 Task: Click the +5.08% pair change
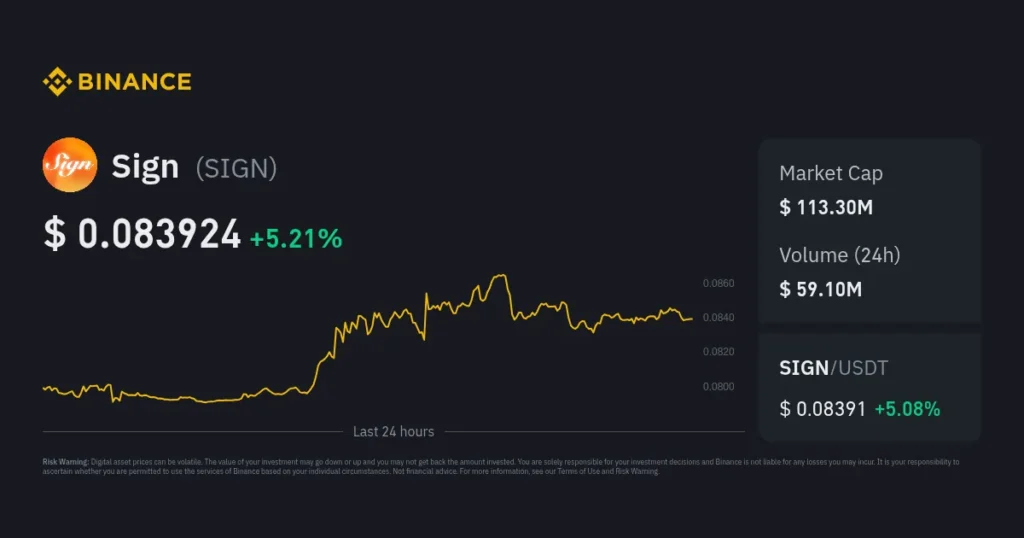[907, 408]
